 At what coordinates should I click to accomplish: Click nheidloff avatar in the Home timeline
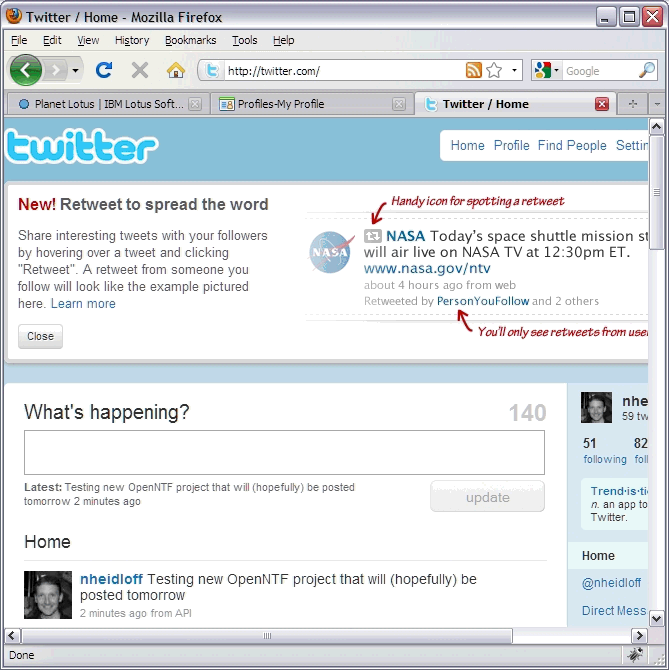tap(48, 595)
